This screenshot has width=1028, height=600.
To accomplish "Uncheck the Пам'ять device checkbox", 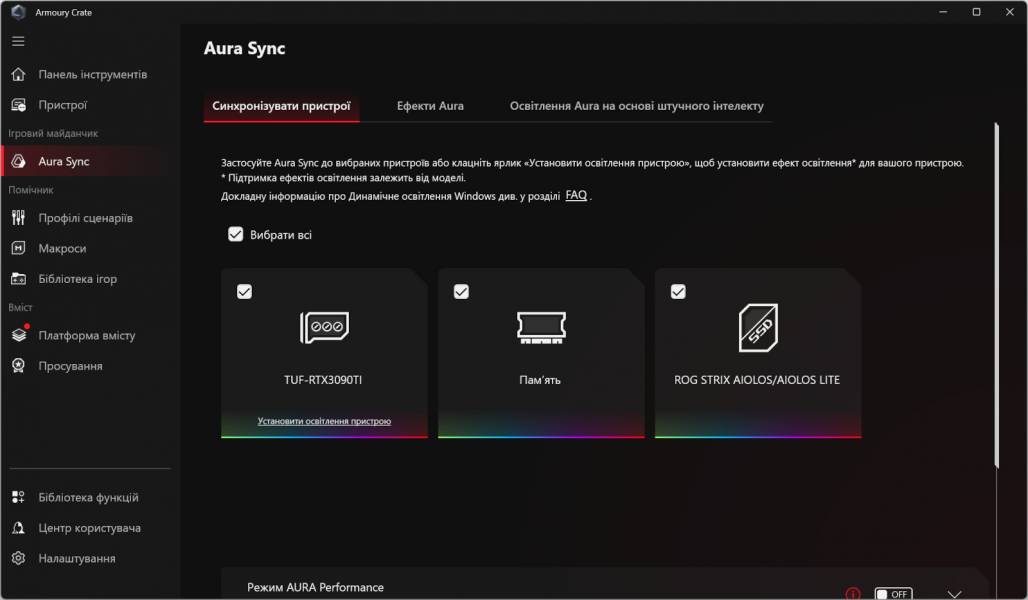I will pyautogui.click(x=461, y=291).
